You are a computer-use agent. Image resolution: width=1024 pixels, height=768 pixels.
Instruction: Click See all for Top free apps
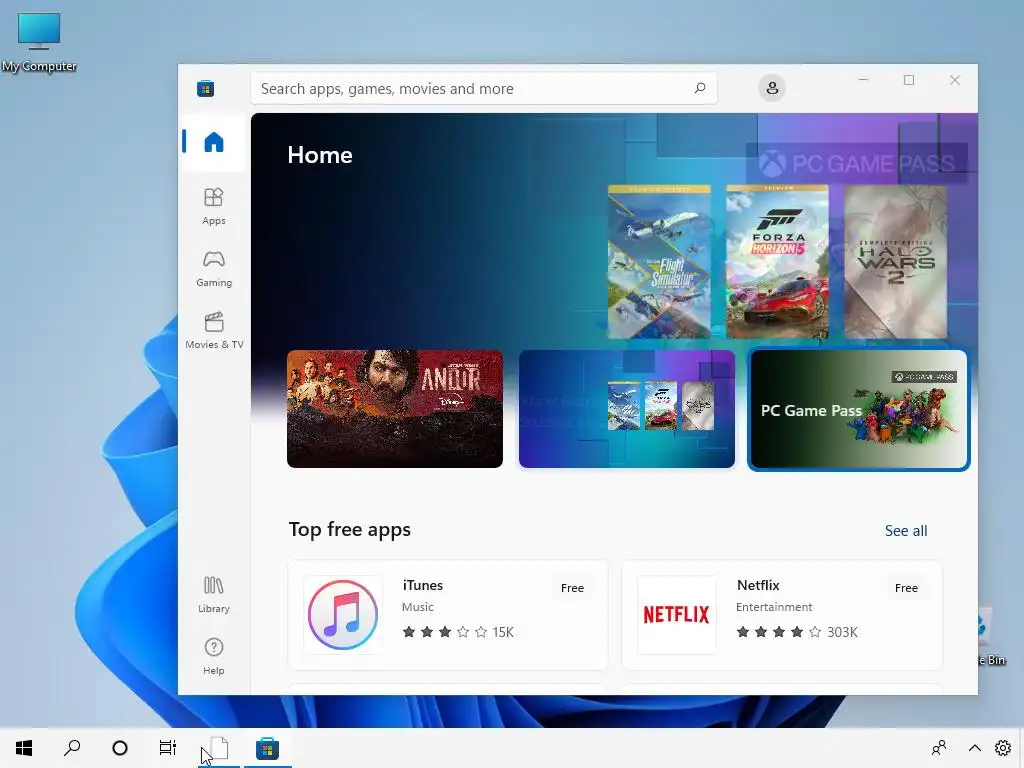pos(906,531)
